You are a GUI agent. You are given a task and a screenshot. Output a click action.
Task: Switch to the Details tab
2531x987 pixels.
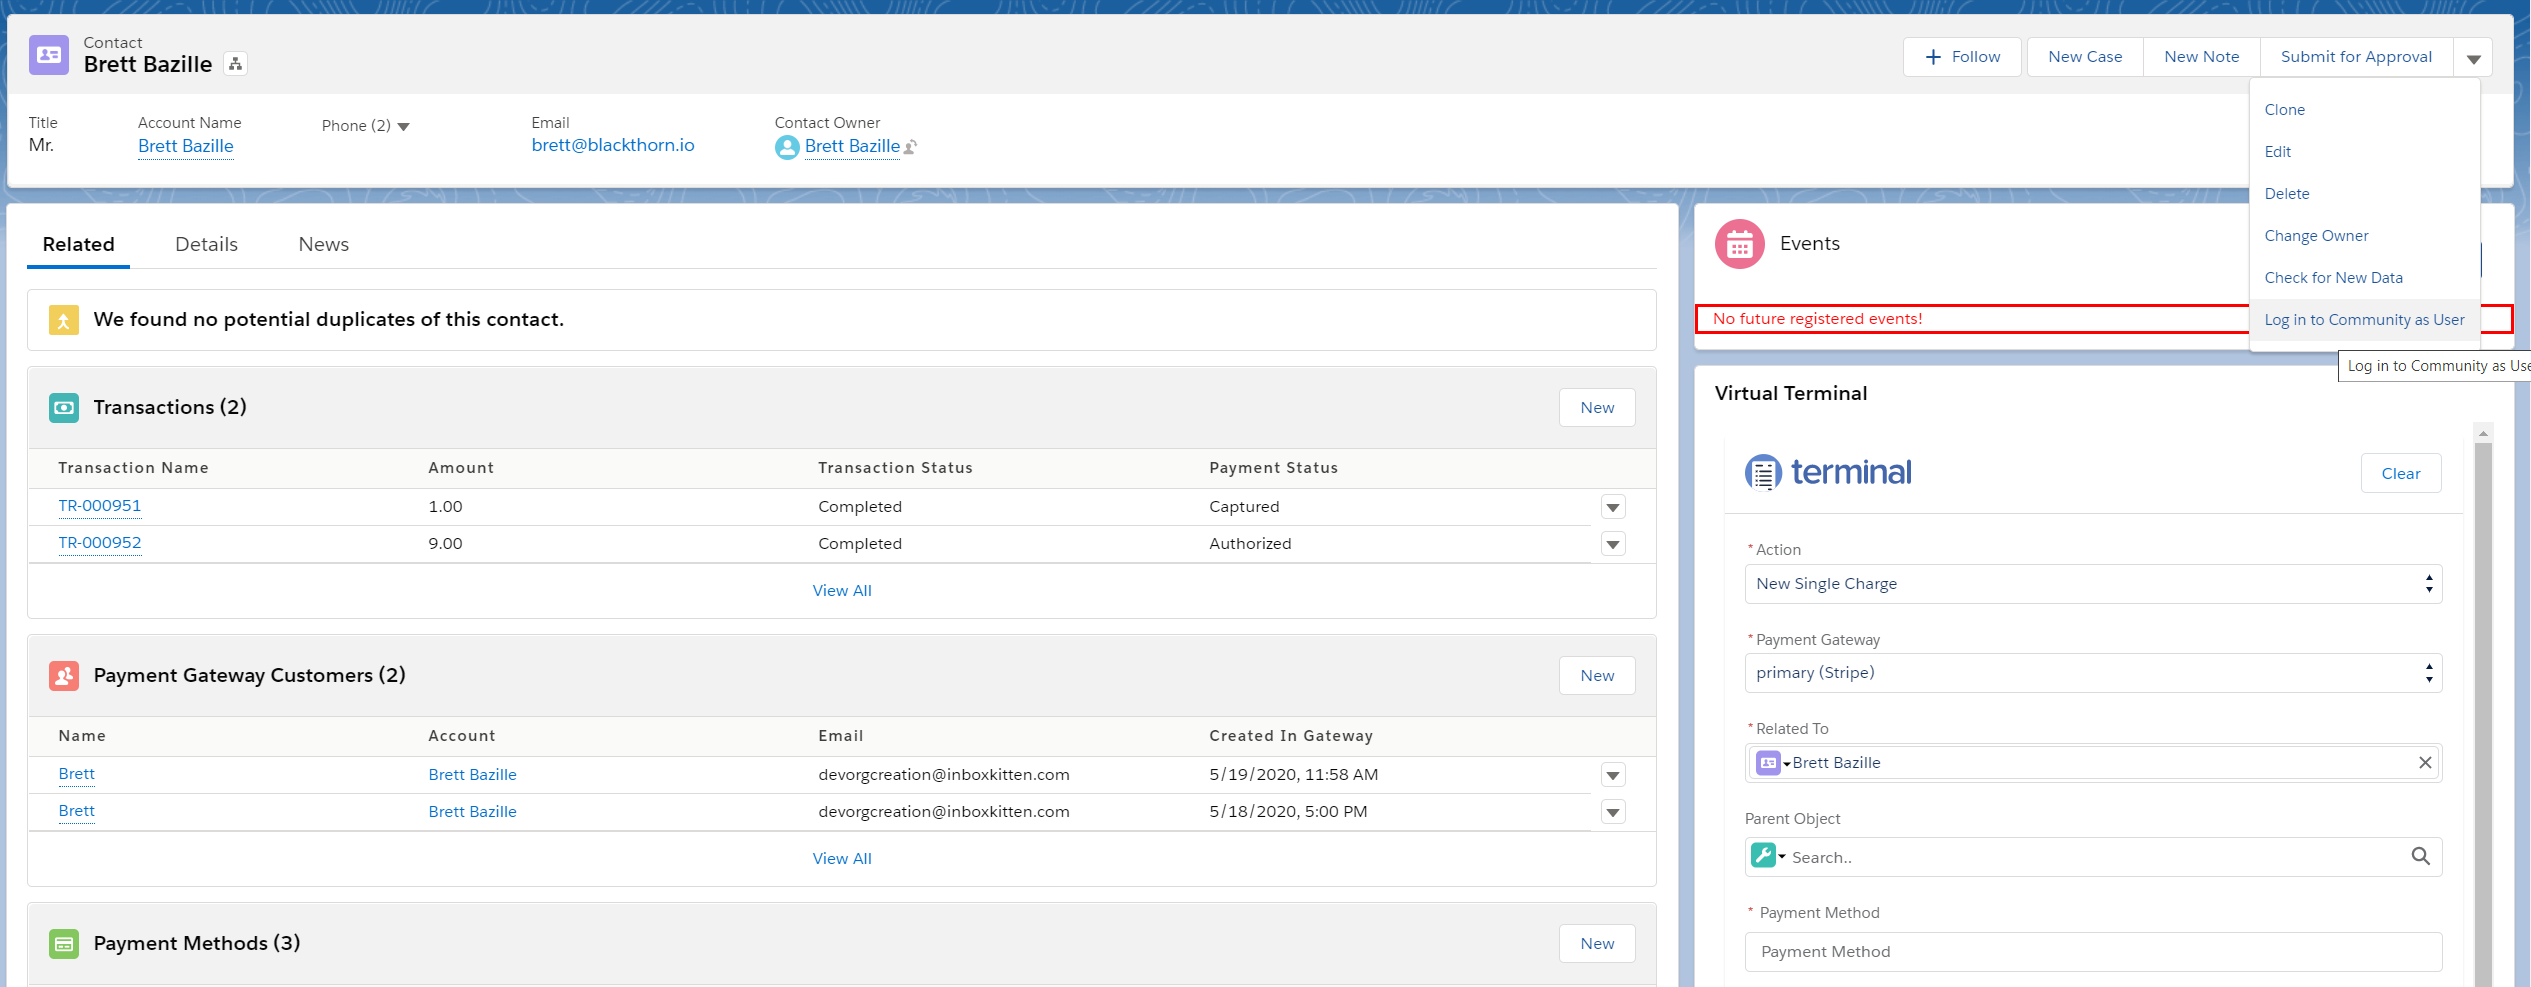point(206,245)
